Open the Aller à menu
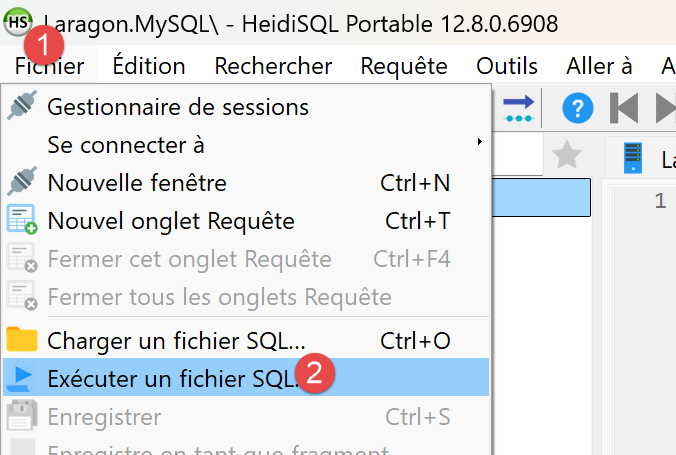This screenshot has width=676, height=455. point(599,66)
